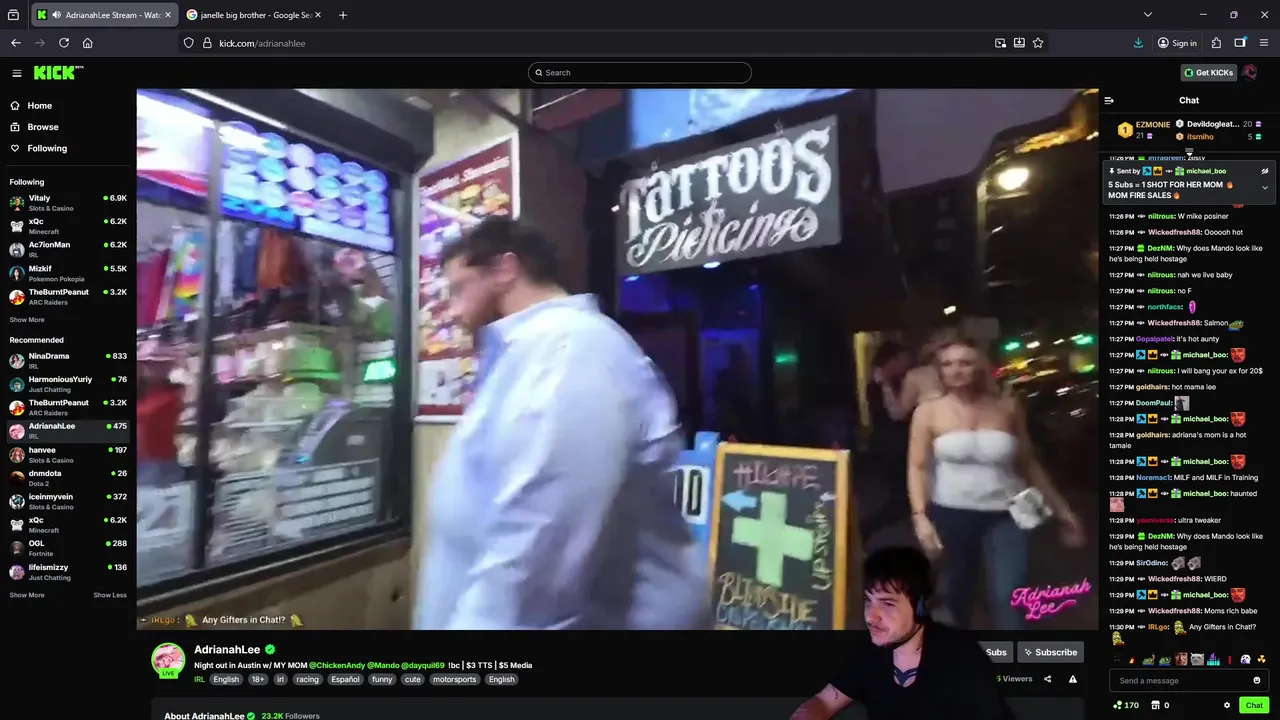The image size is (1280, 720).
Task: Select the Español tag
Action: pyautogui.click(x=345, y=679)
